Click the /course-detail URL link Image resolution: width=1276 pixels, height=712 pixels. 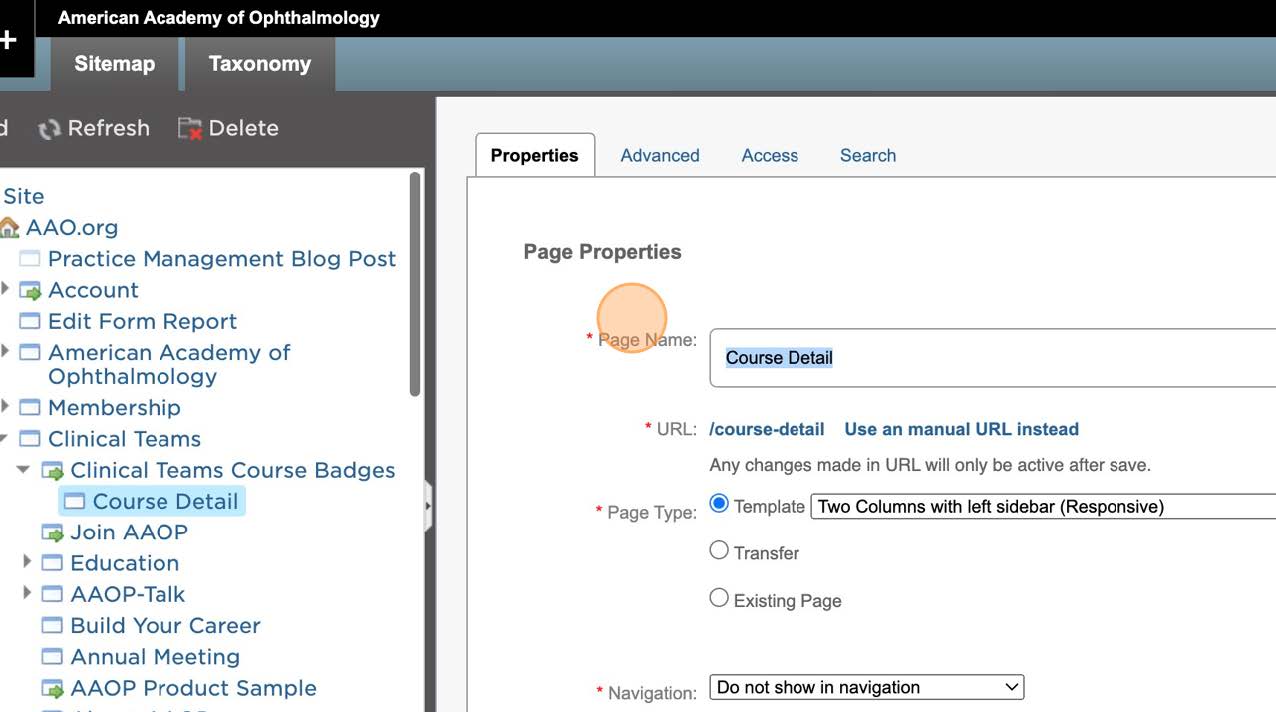coord(767,430)
